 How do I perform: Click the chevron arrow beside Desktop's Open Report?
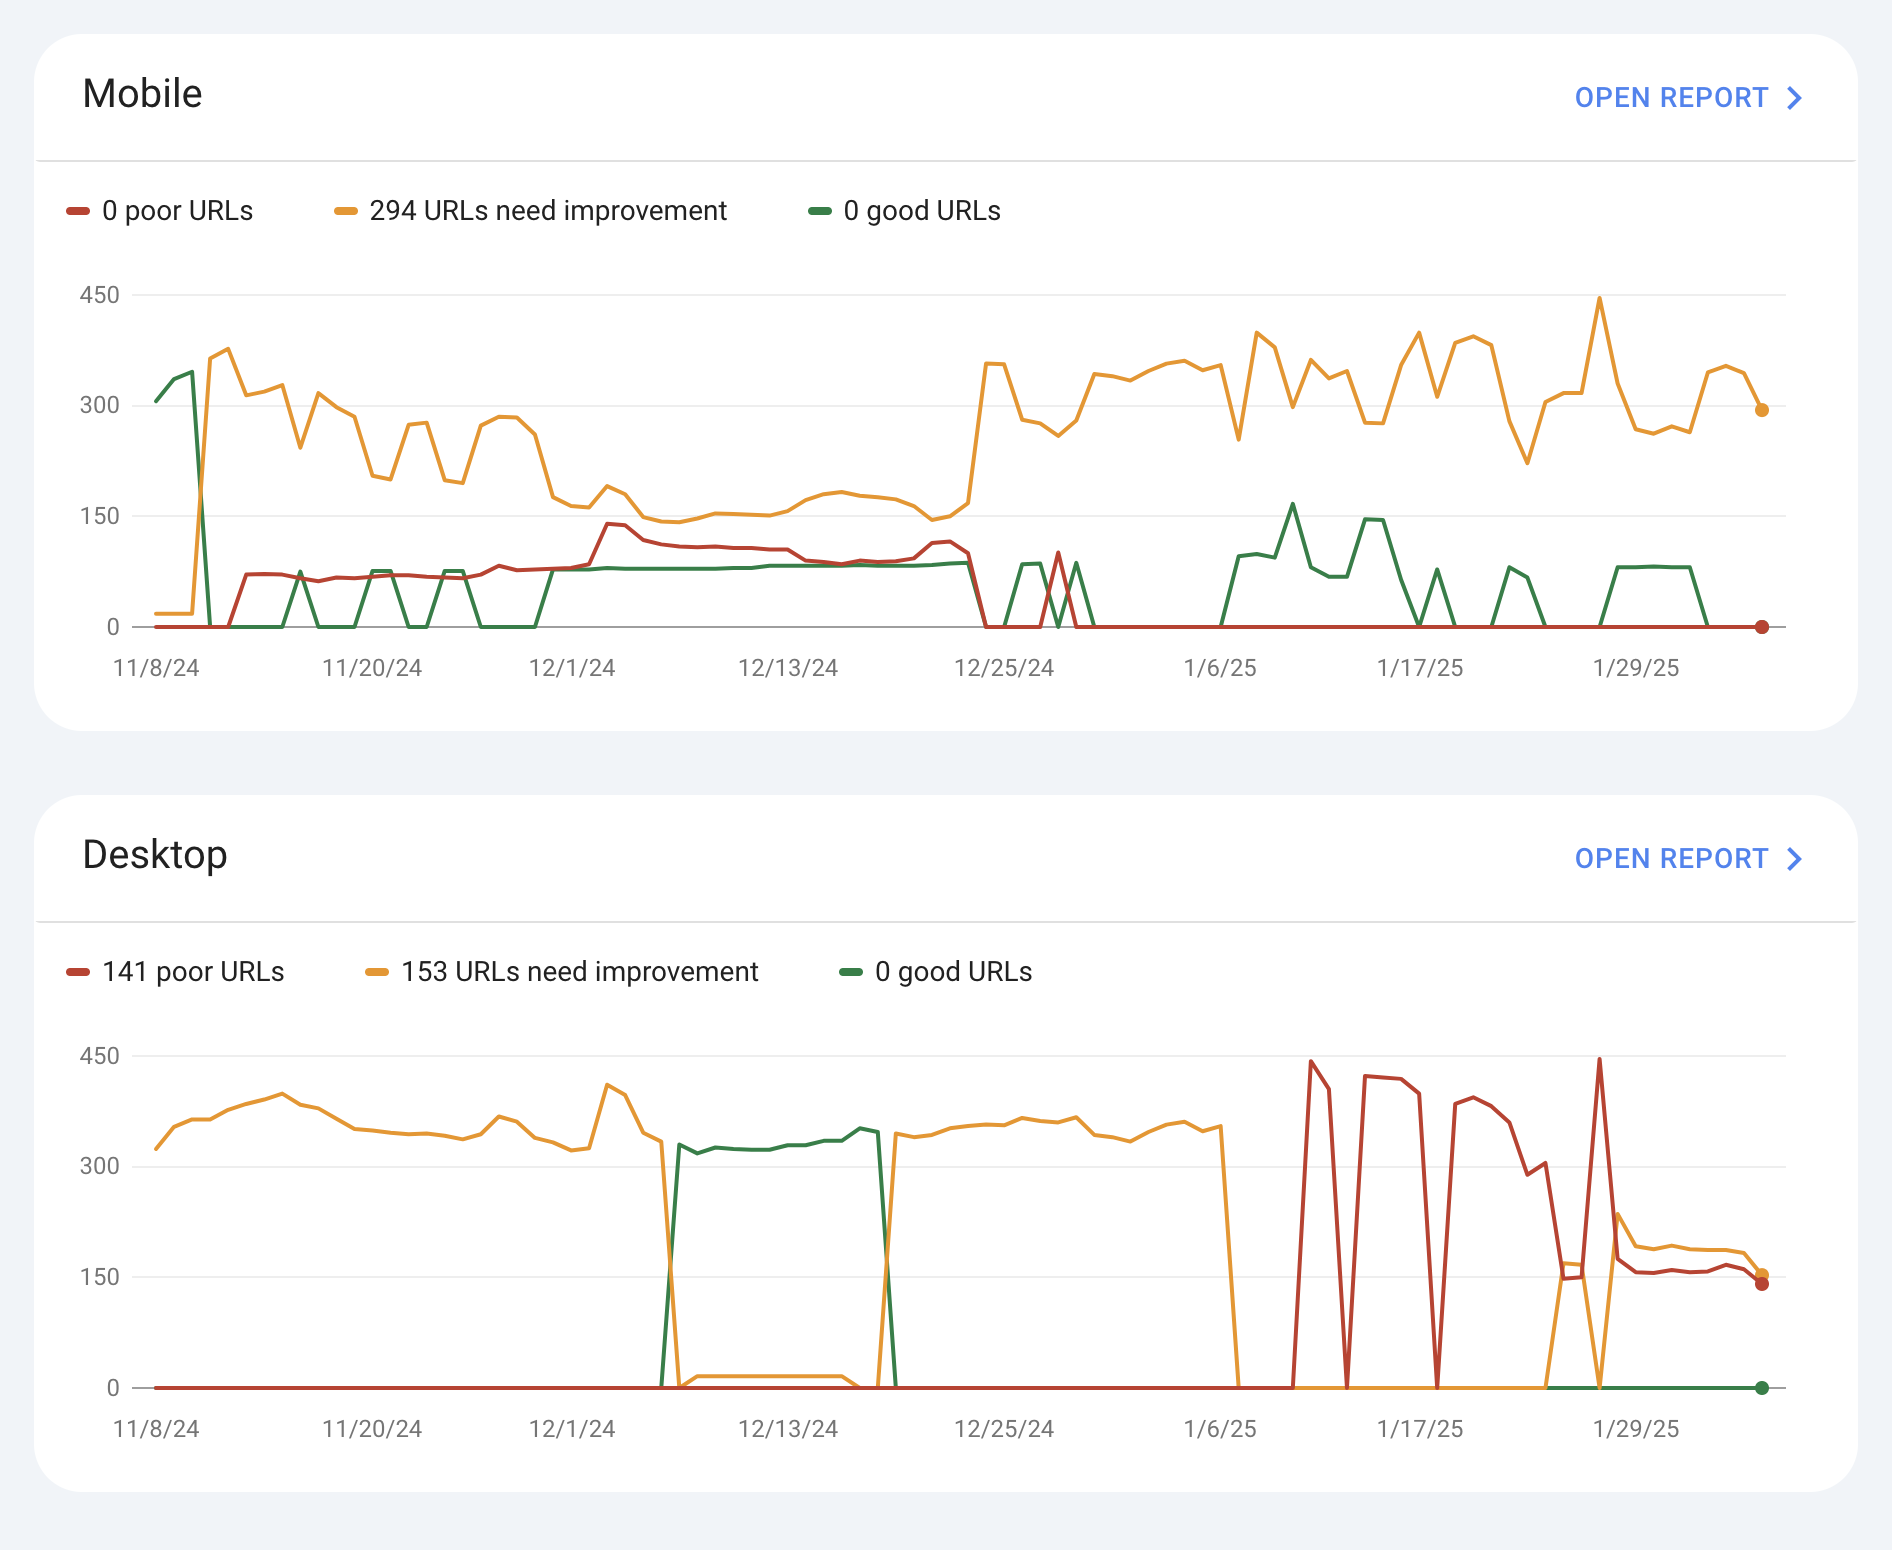coord(1795,859)
